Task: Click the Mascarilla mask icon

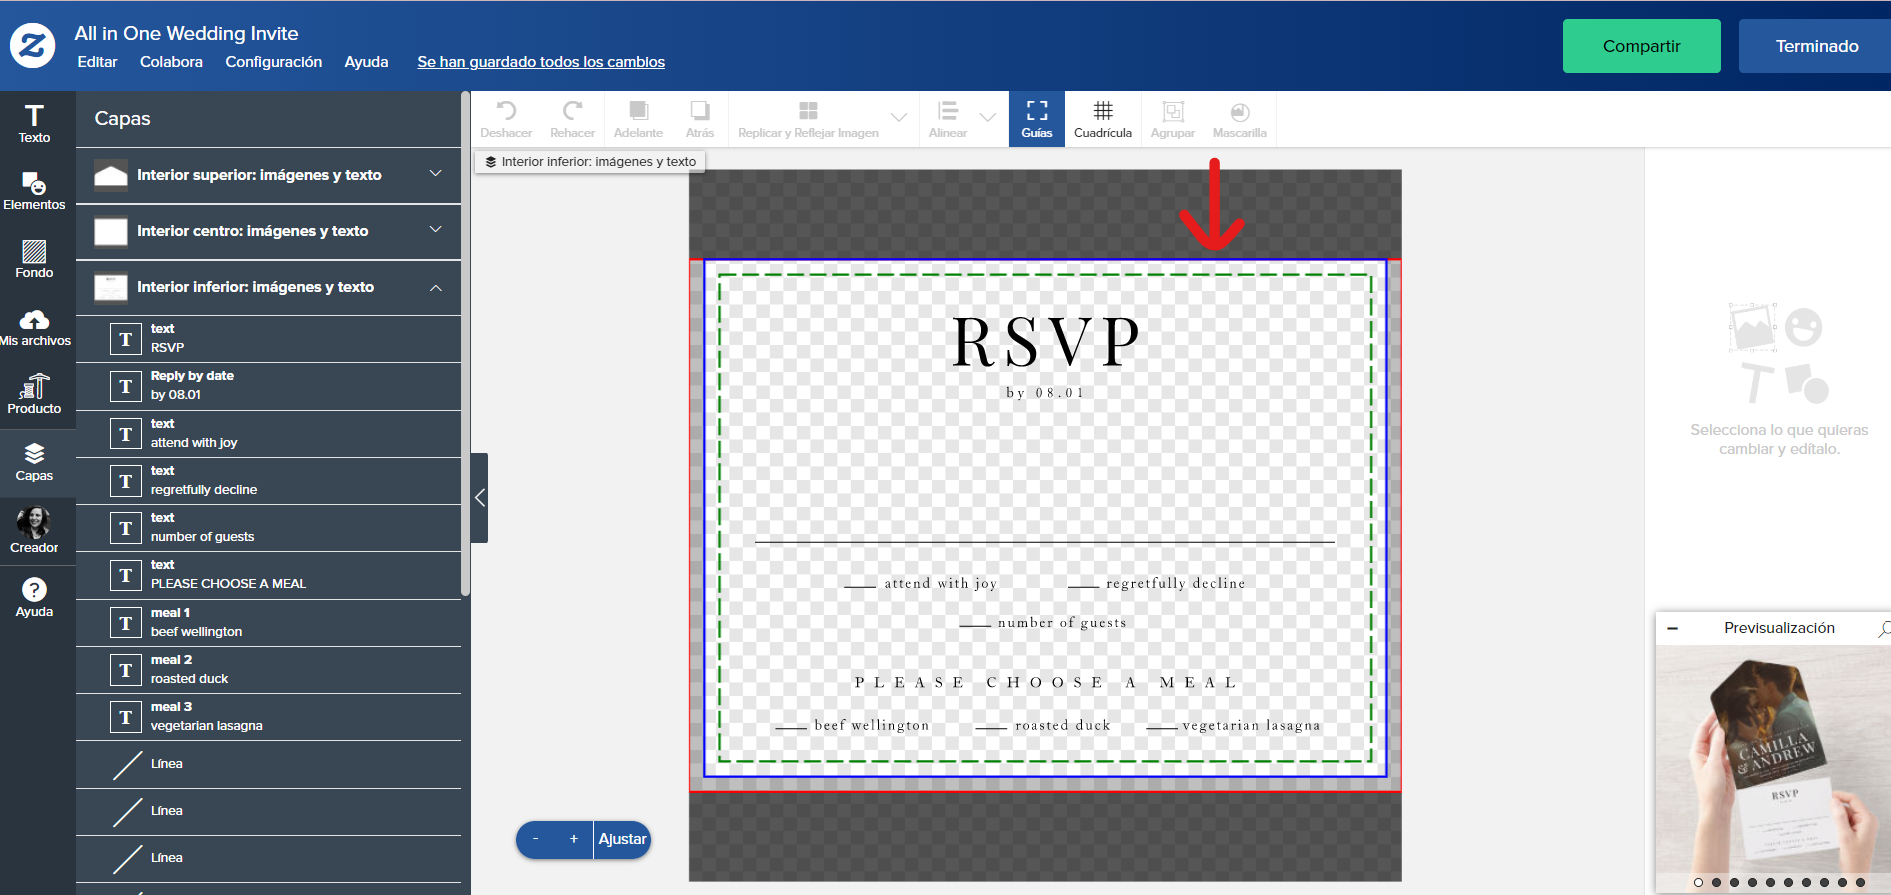Action: pos(1240,119)
